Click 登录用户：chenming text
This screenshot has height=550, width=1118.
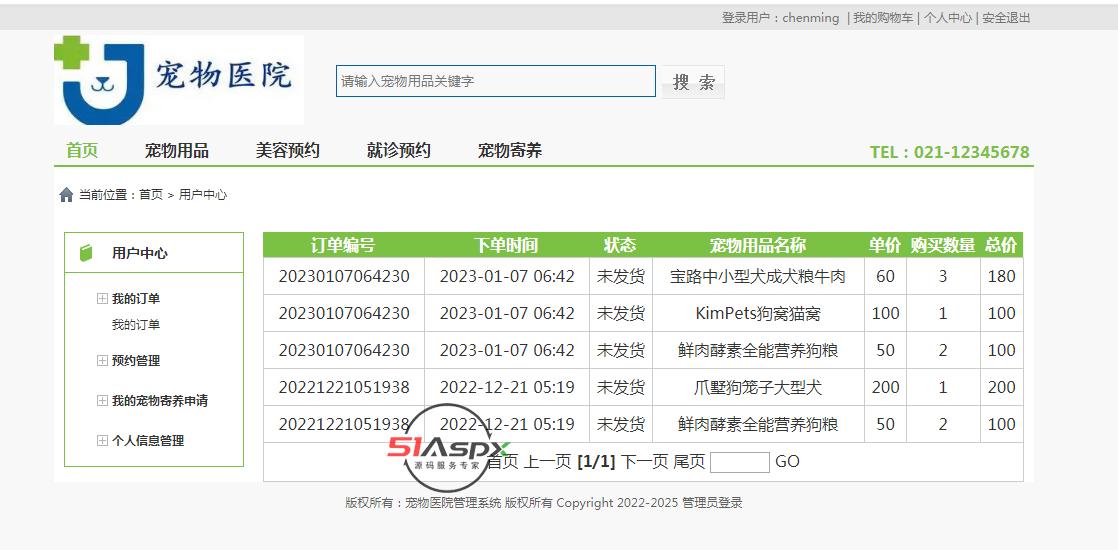pyautogui.click(x=780, y=18)
